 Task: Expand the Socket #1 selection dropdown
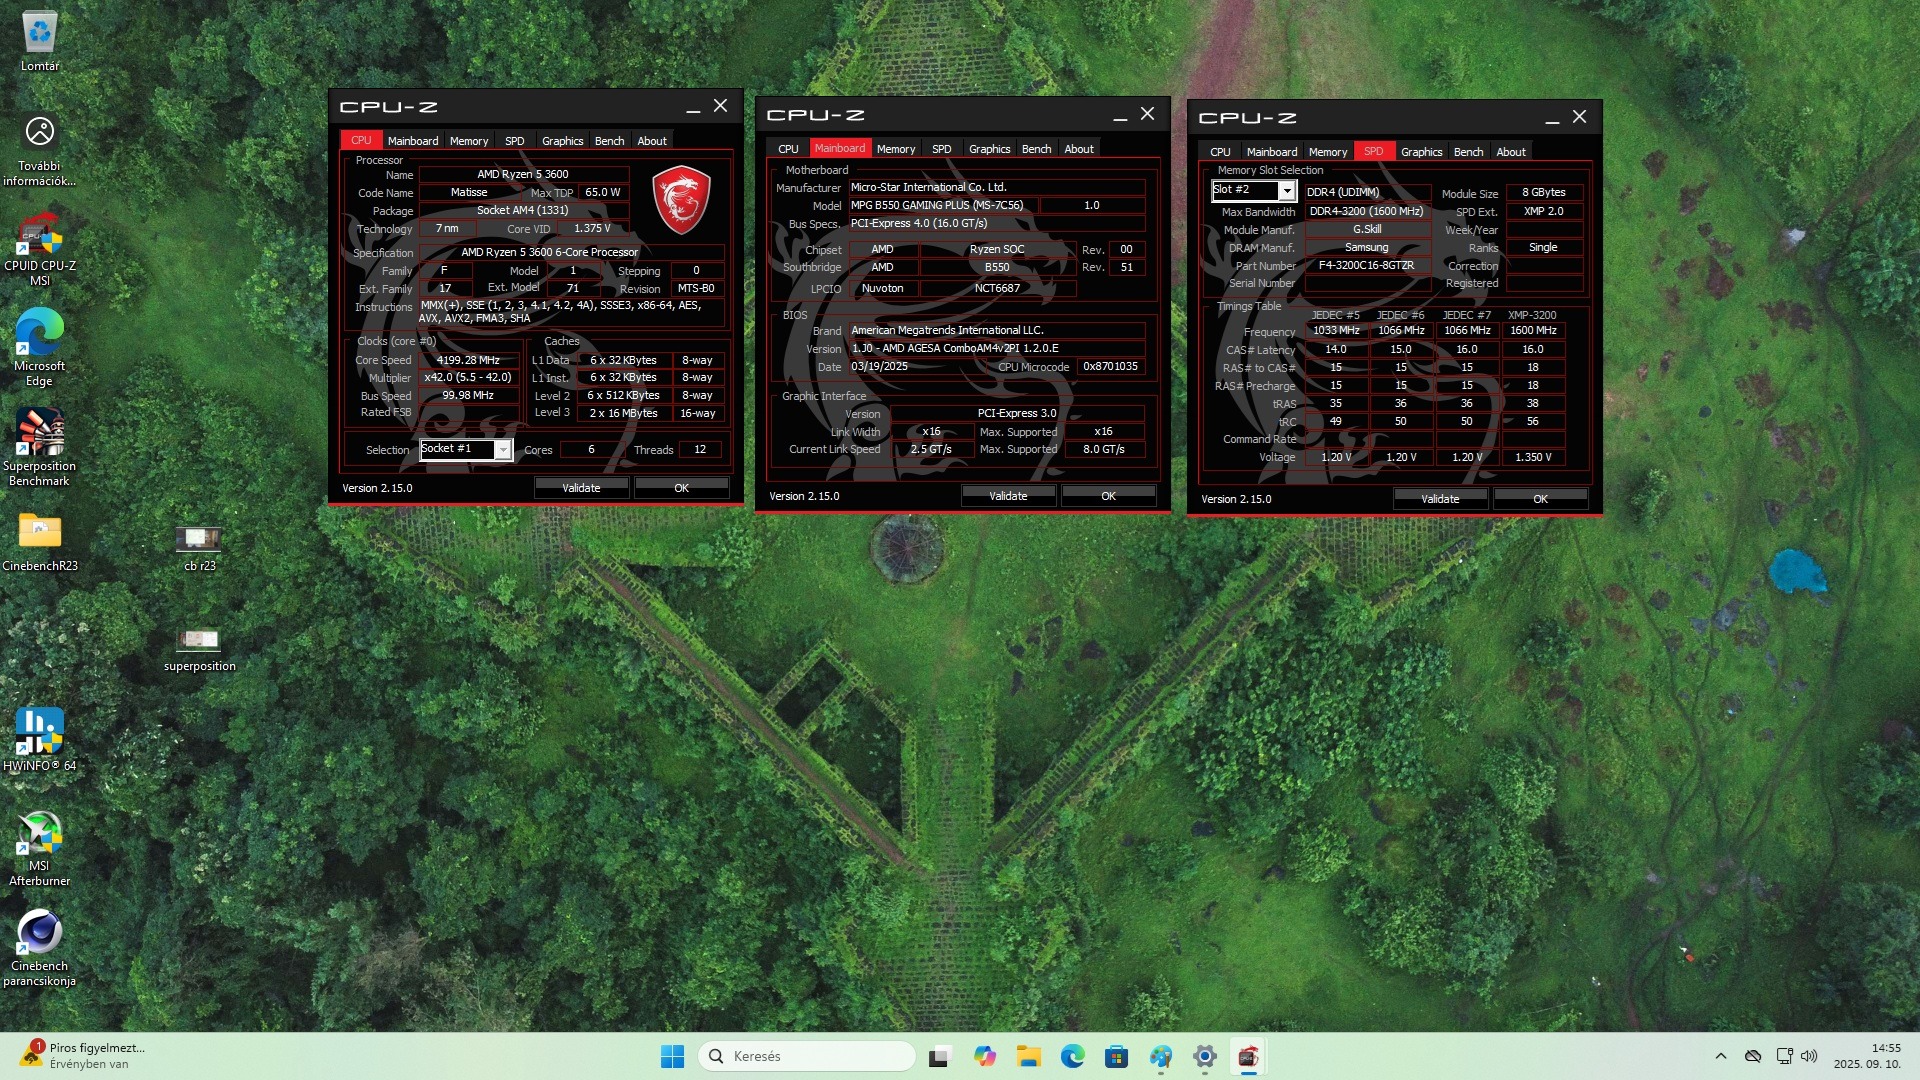click(503, 451)
